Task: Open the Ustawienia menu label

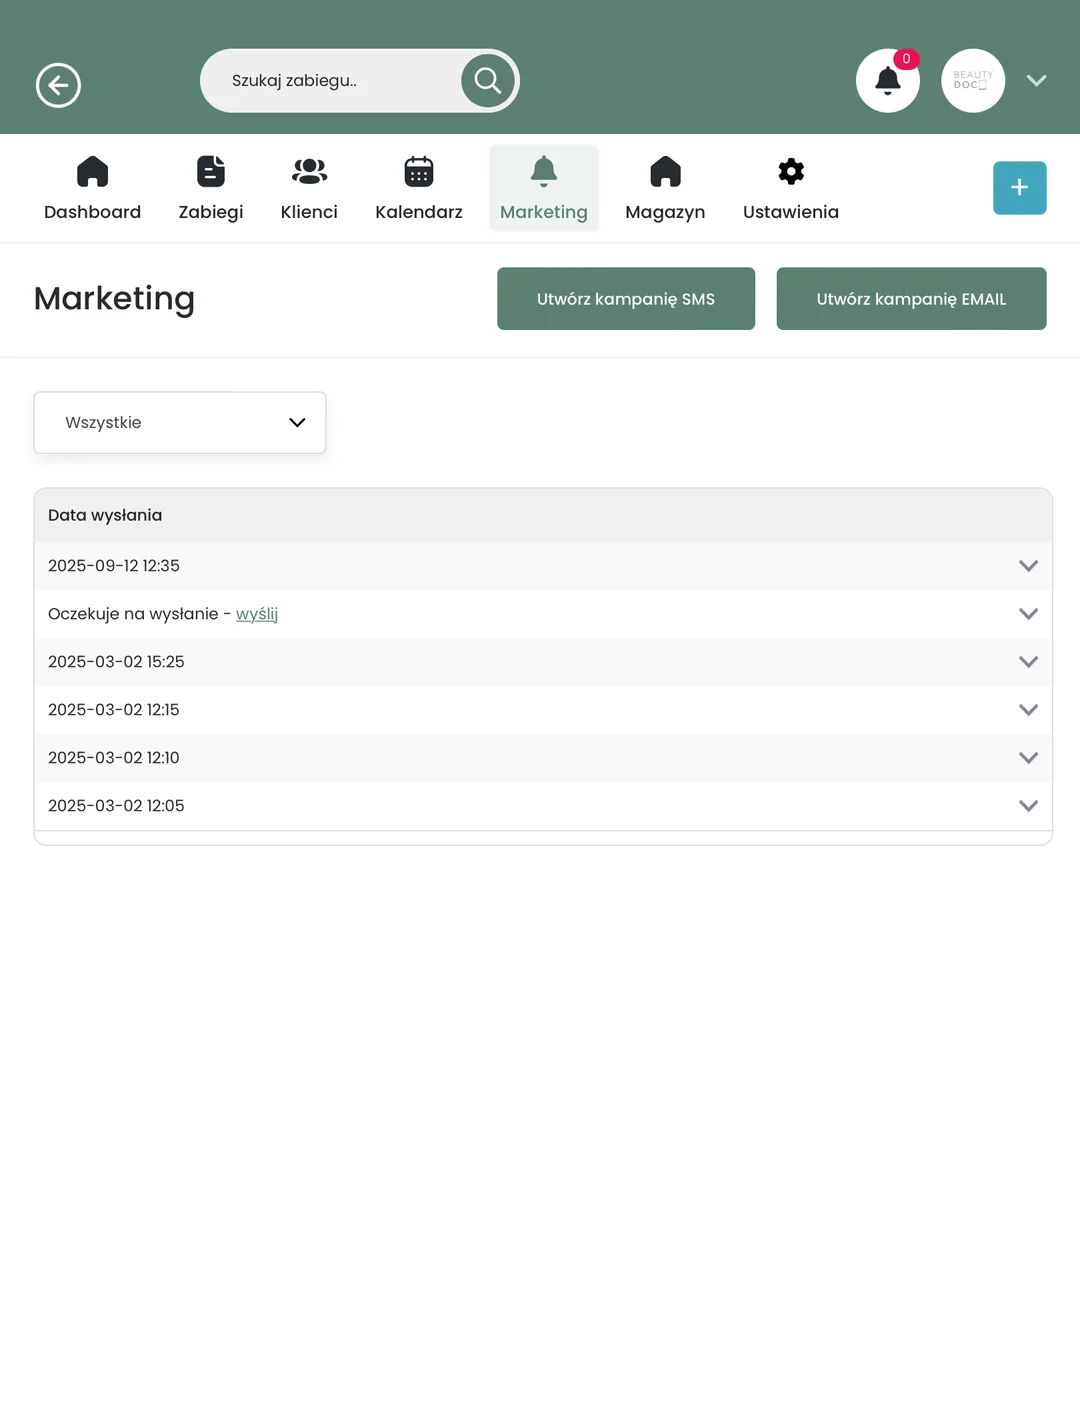Action: coord(791,212)
